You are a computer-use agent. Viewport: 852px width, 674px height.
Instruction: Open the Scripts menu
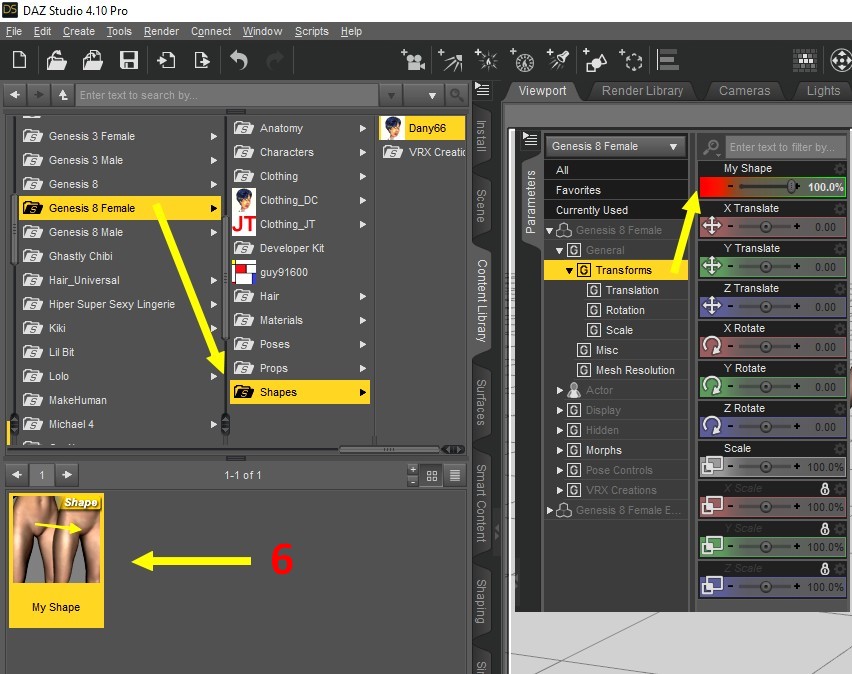[x=311, y=32]
